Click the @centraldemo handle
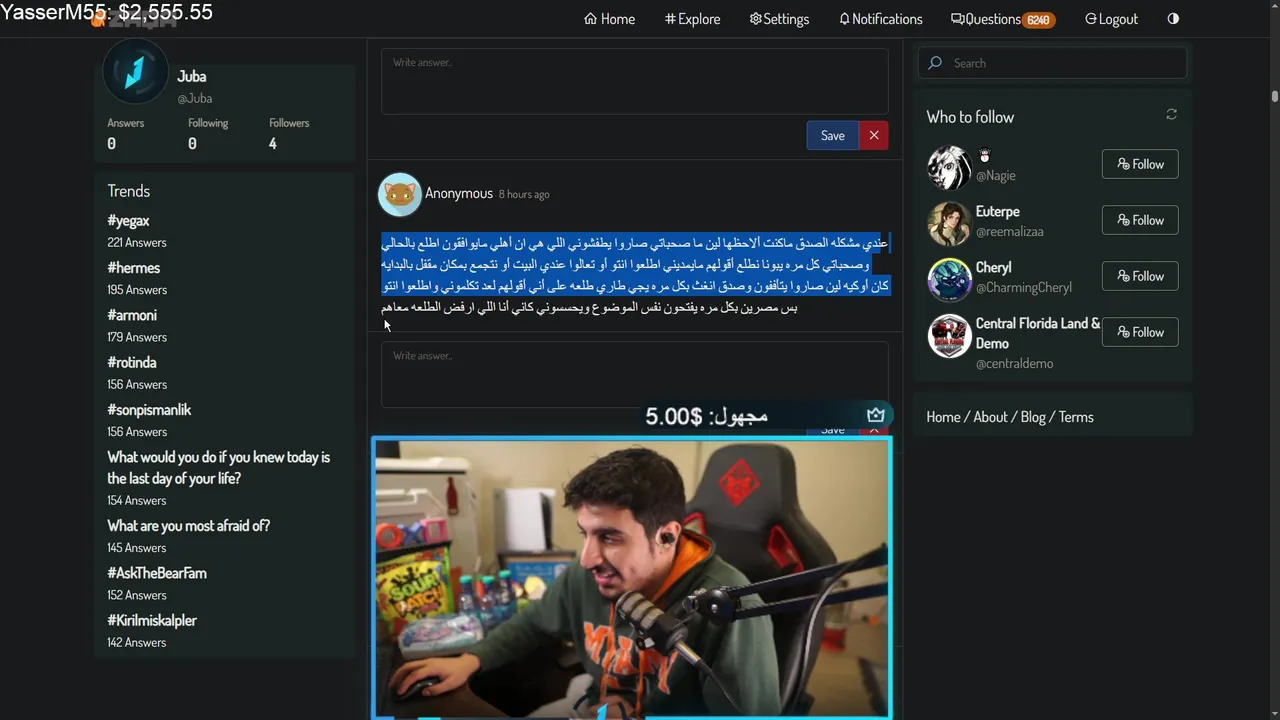The width and height of the screenshot is (1280, 720). point(1014,364)
